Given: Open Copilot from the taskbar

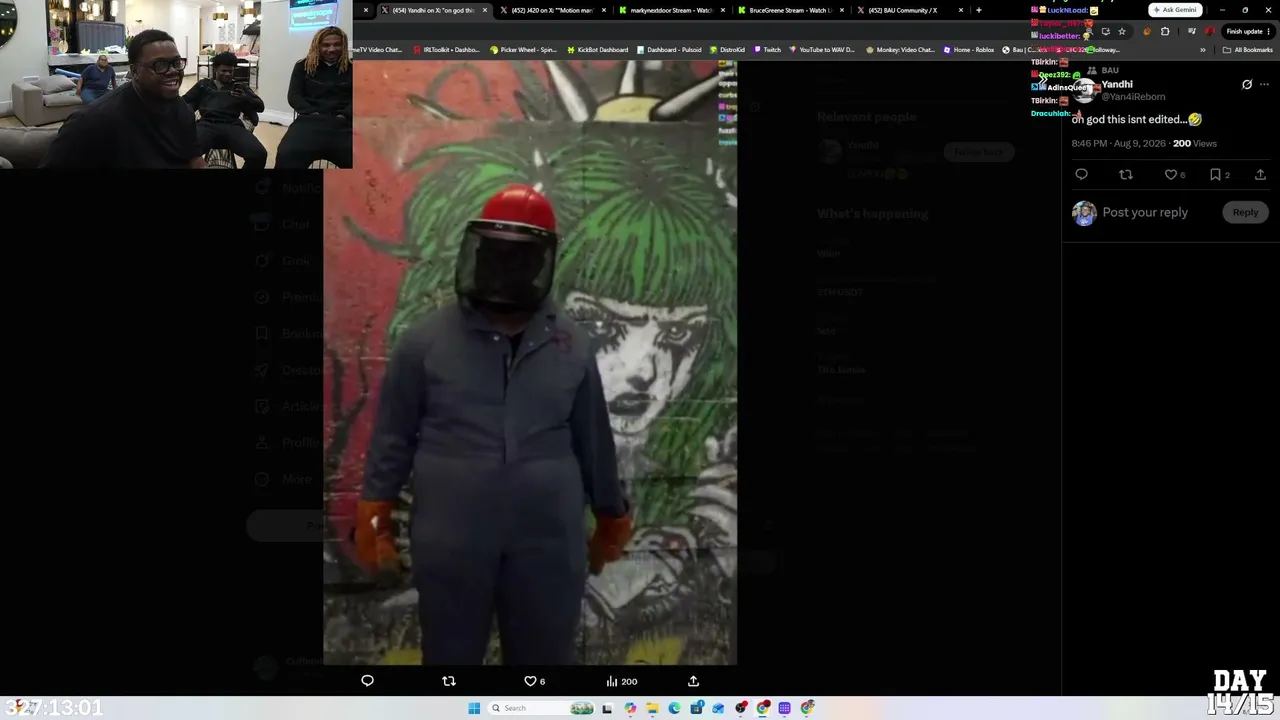Looking at the screenshot, I should click(630, 708).
